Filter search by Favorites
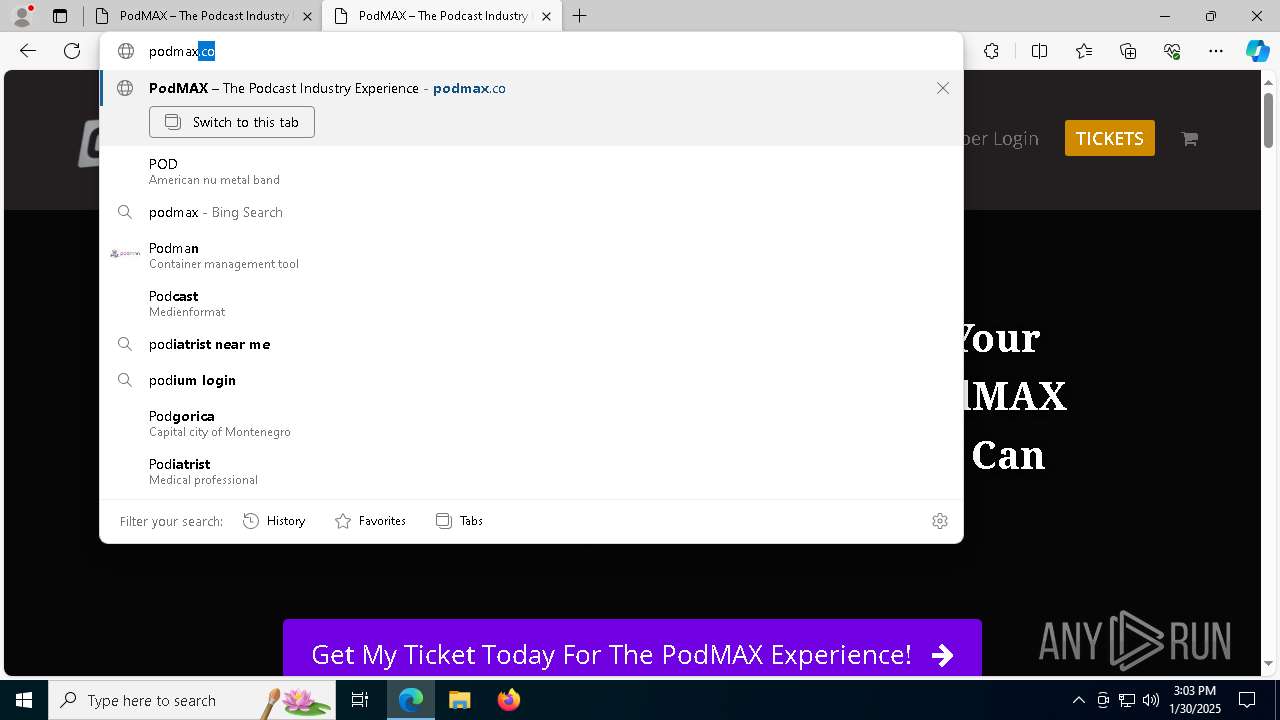1280x720 pixels. pyautogui.click(x=370, y=521)
